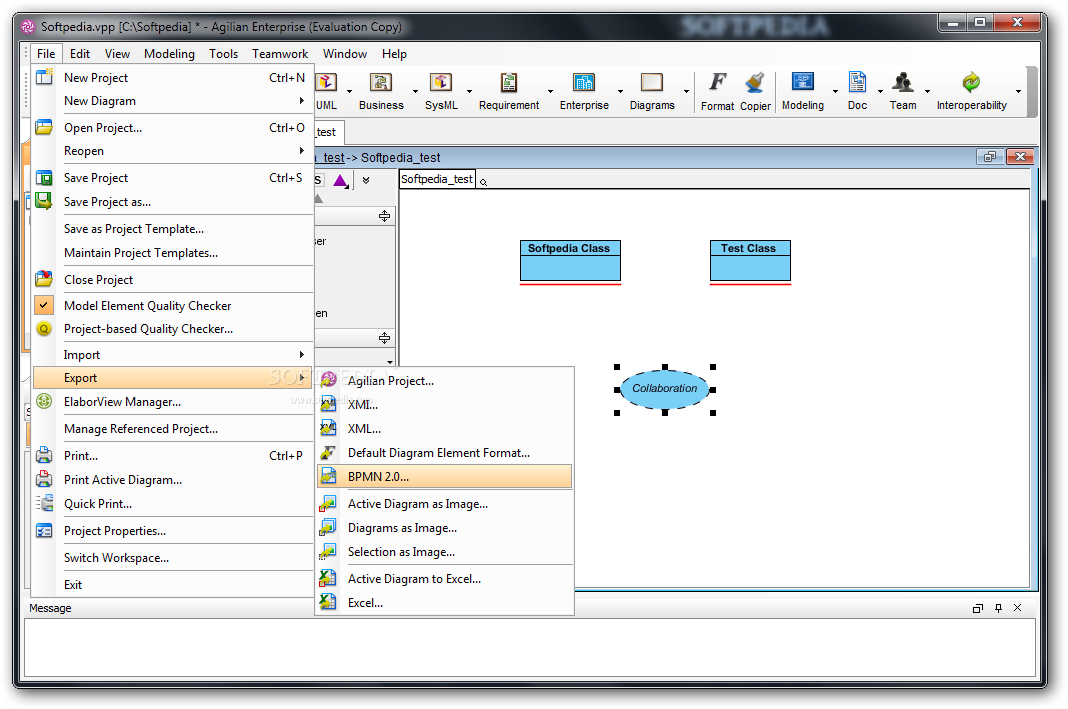Click the Message pane text area
1068x709 pixels.
[530, 647]
